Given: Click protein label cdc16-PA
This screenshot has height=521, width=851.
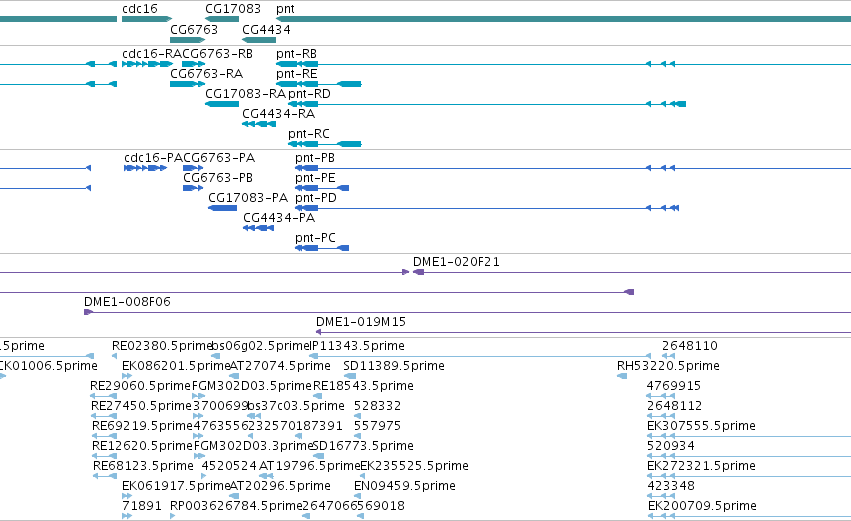Looking at the screenshot, I should [x=154, y=158].
